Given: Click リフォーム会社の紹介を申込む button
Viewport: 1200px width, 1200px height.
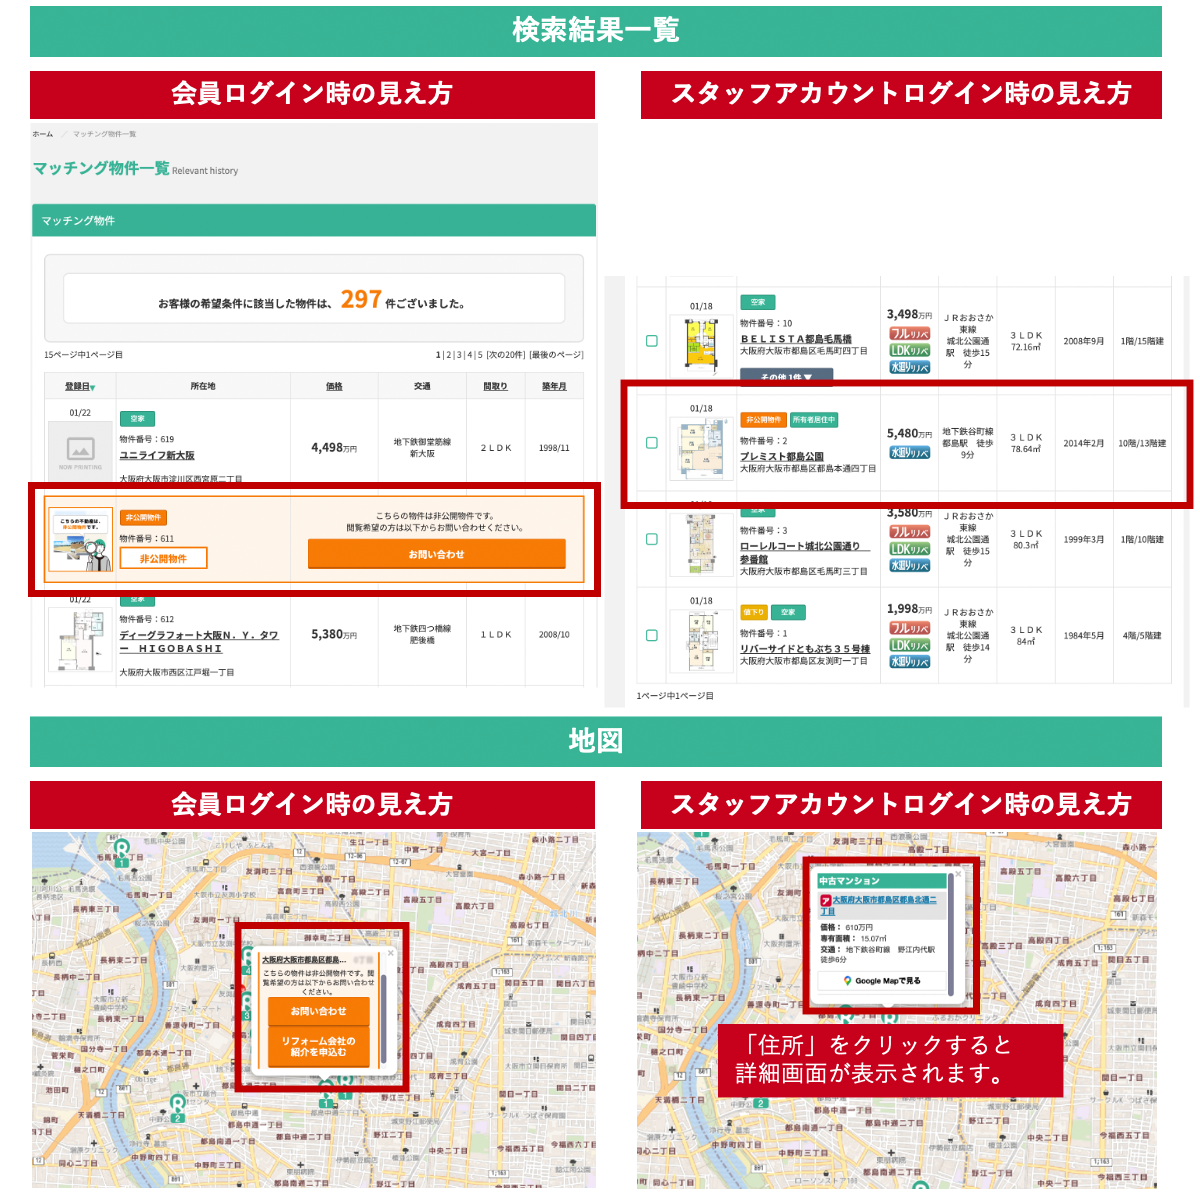Looking at the screenshot, I should (318, 1047).
